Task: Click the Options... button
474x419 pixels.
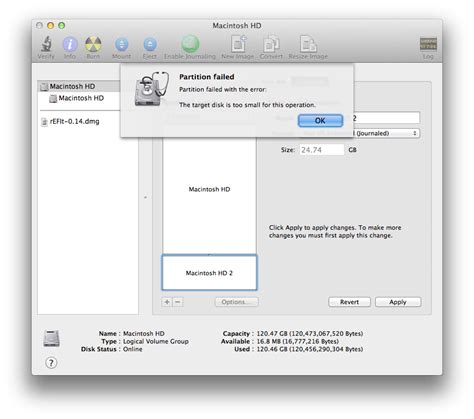Action: click(236, 302)
